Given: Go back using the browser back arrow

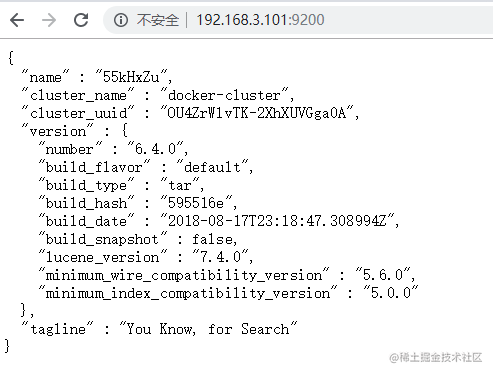Looking at the screenshot, I should tap(17, 20).
